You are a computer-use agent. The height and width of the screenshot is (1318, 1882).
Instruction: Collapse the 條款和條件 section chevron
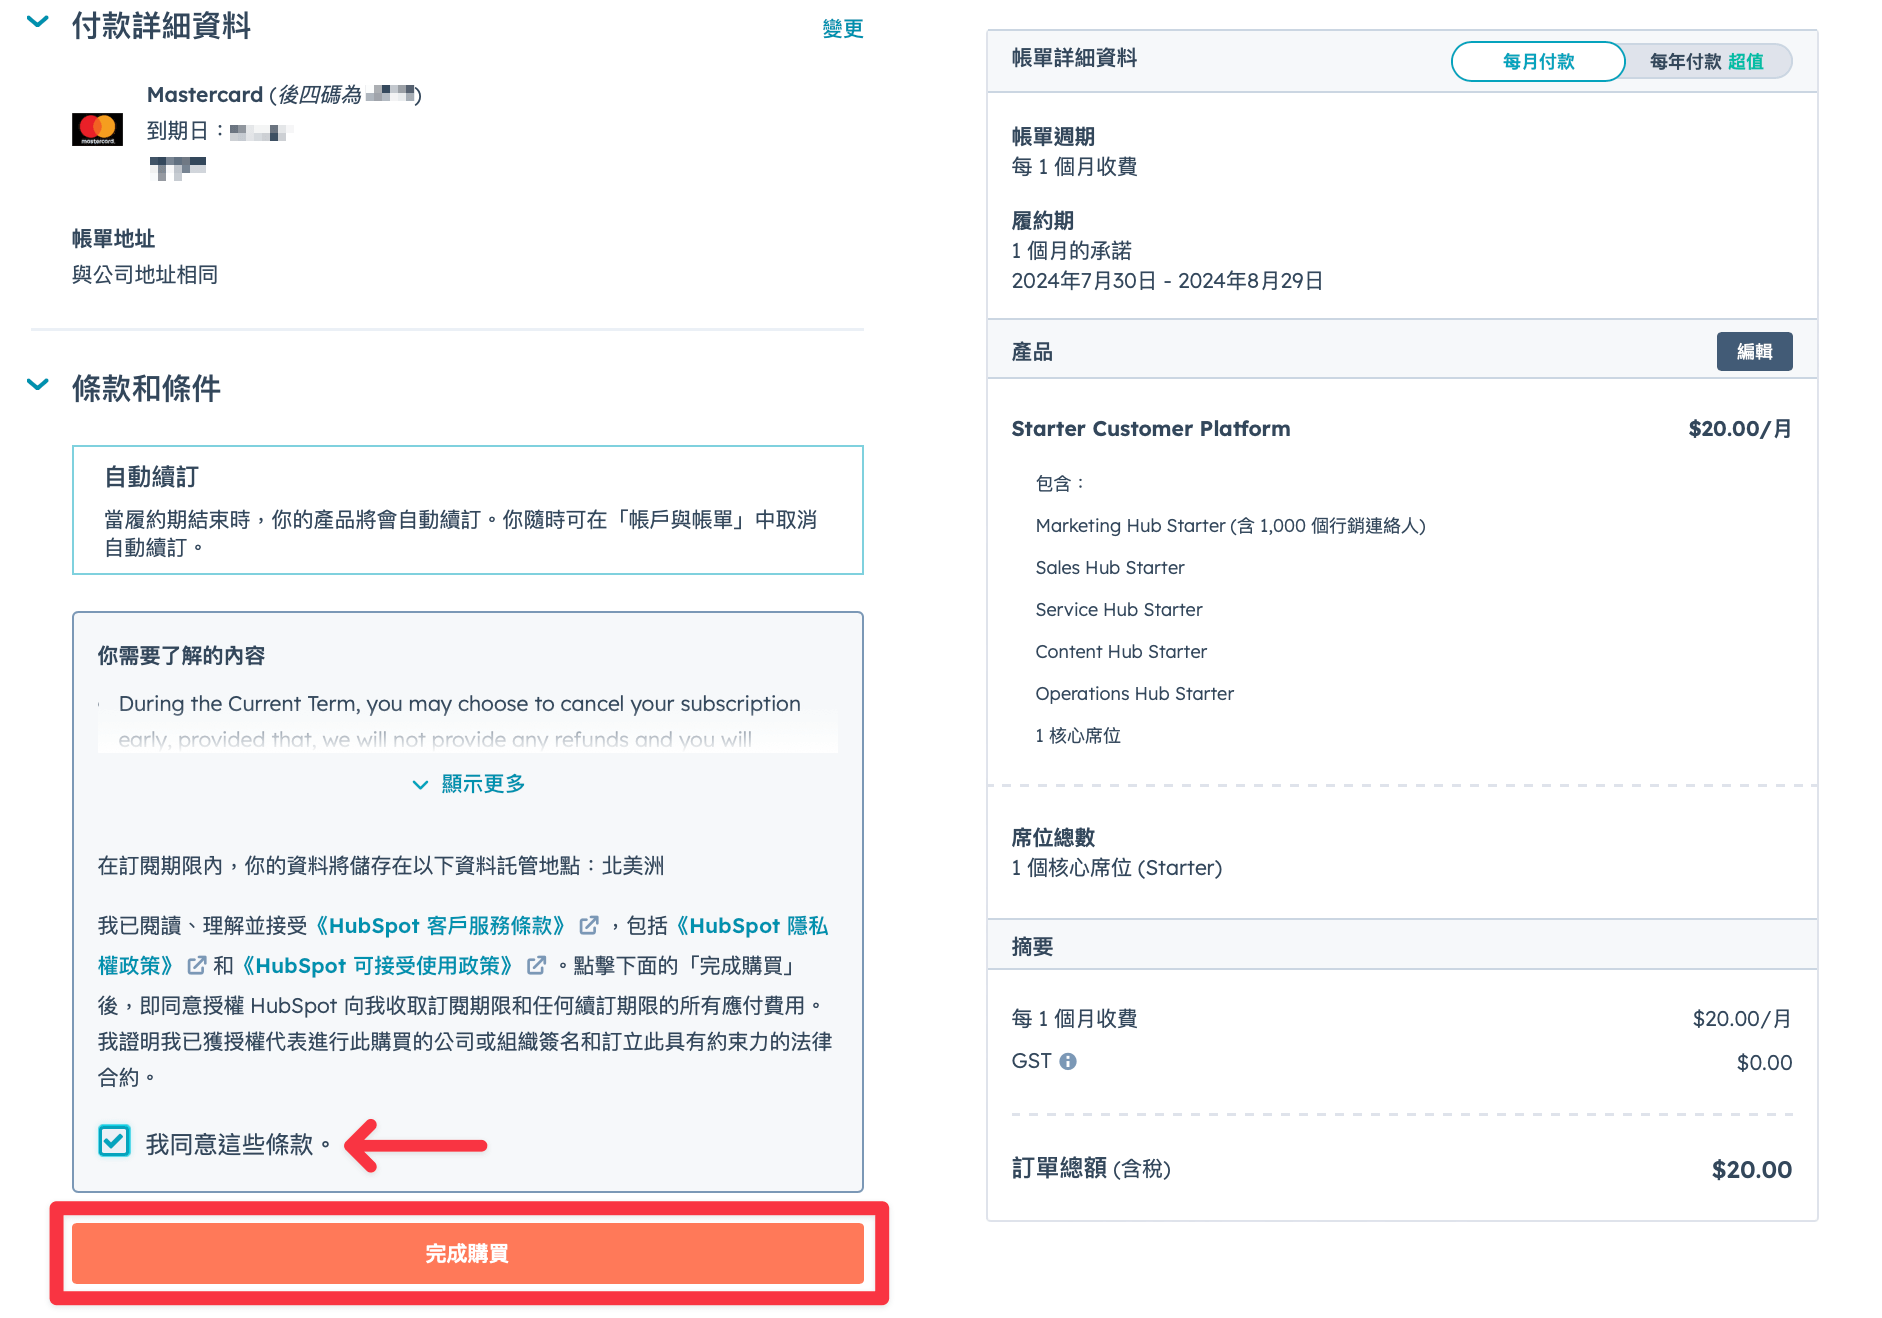point(38,385)
